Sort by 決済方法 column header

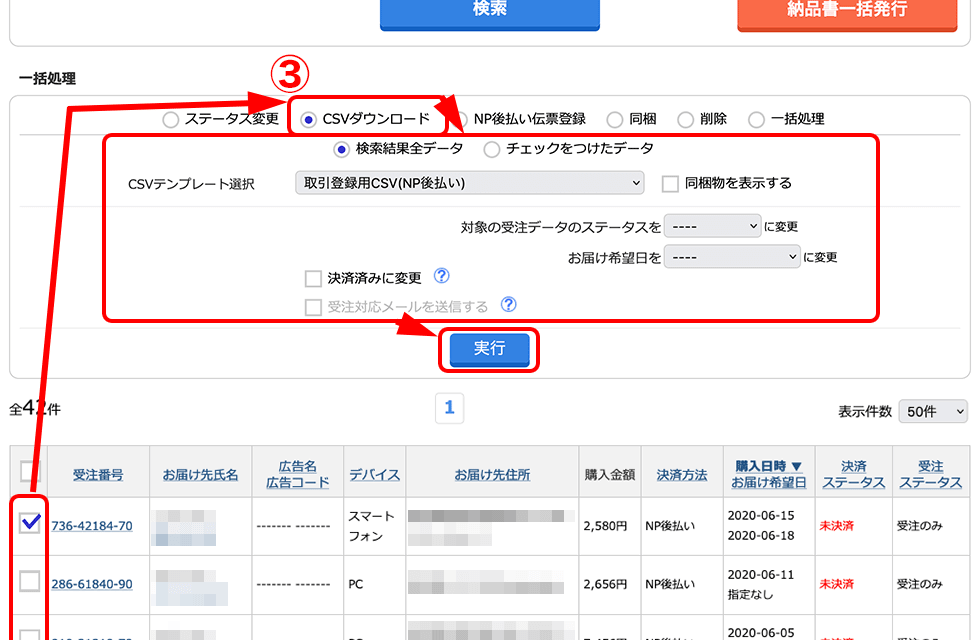[x=682, y=475]
